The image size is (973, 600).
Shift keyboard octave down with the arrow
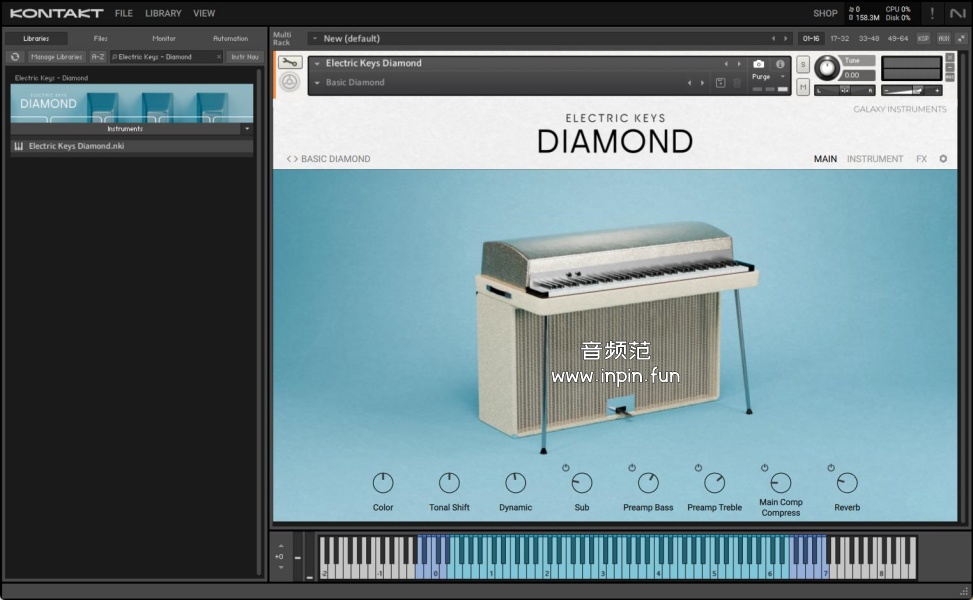point(280,567)
